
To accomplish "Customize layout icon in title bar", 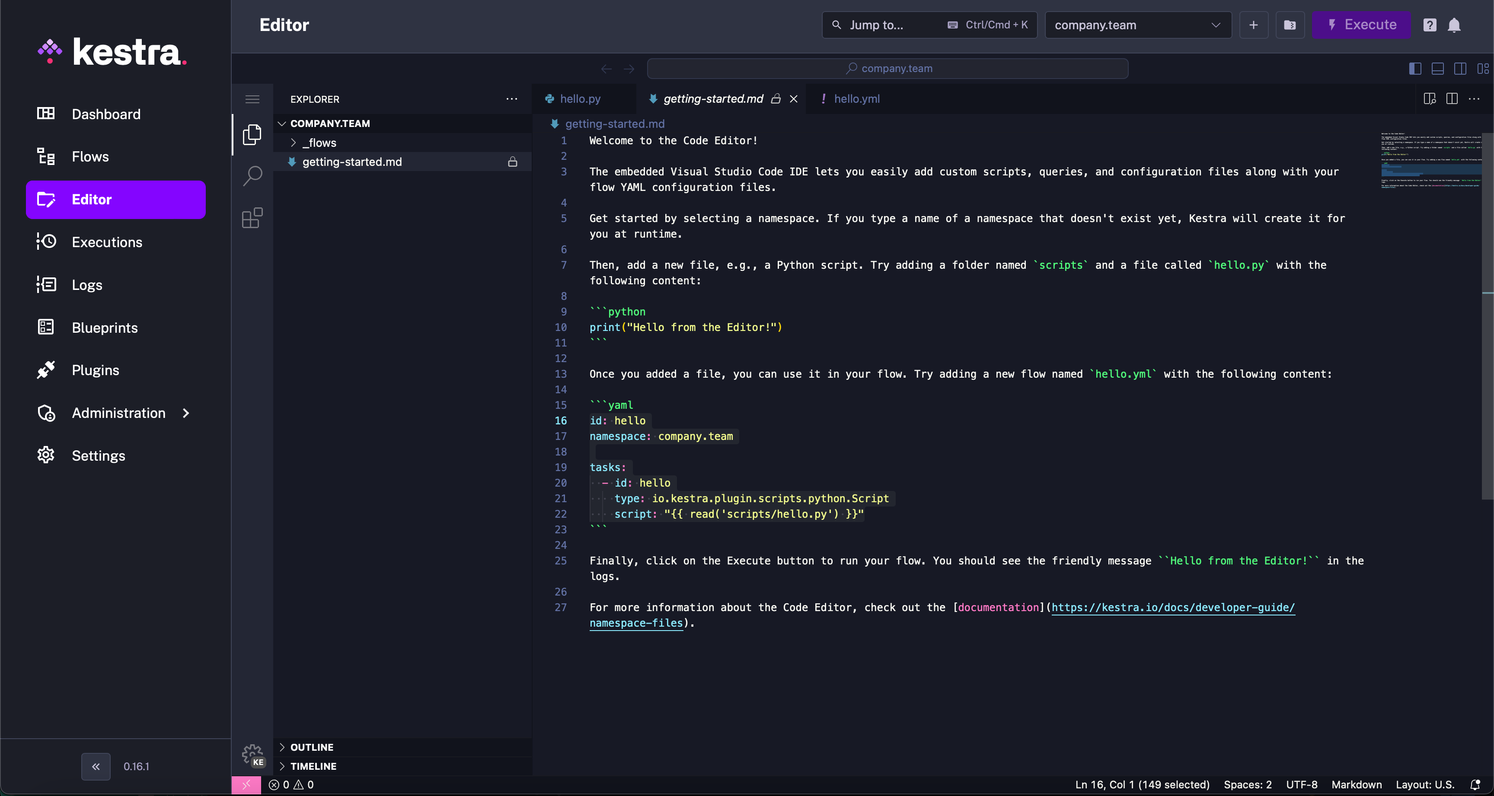I will point(1483,69).
